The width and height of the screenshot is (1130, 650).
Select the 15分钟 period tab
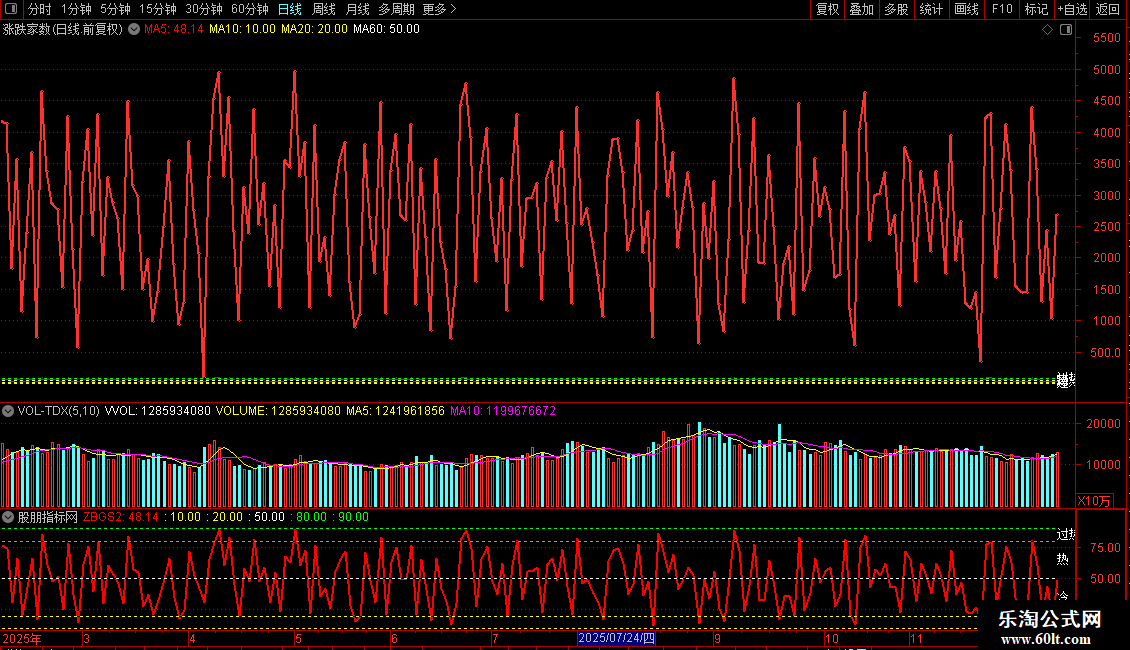pos(157,9)
